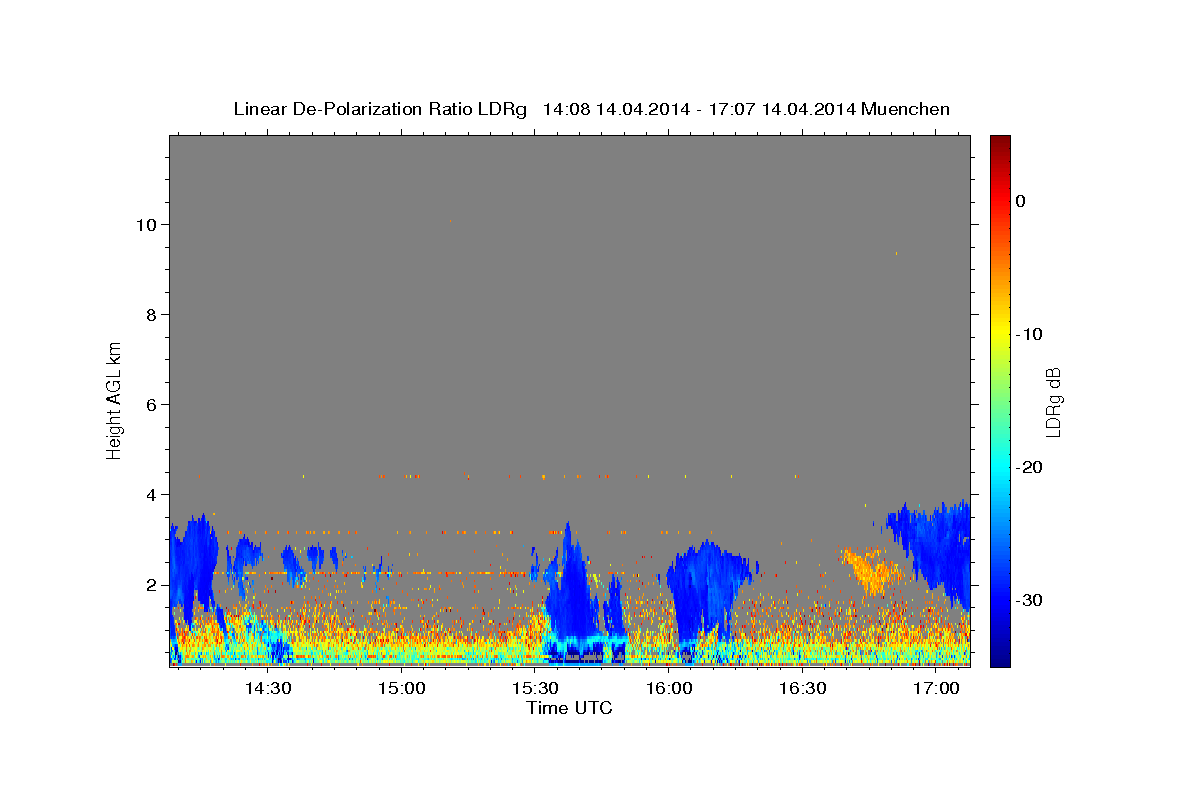The height and width of the screenshot is (800, 1200).
Task: Click the dark red top of colorbar
Action: click(x=1000, y=143)
